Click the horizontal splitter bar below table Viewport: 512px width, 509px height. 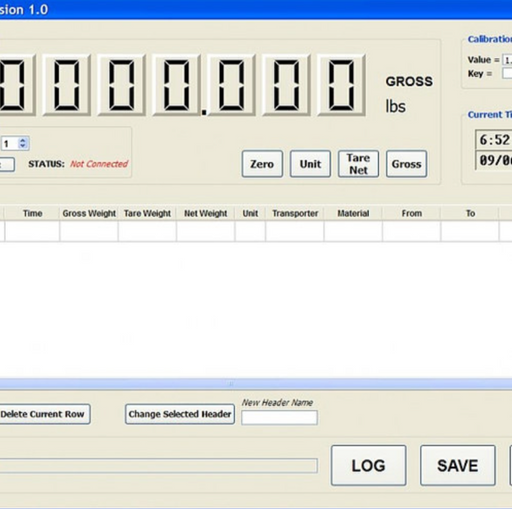(x=256, y=384)
